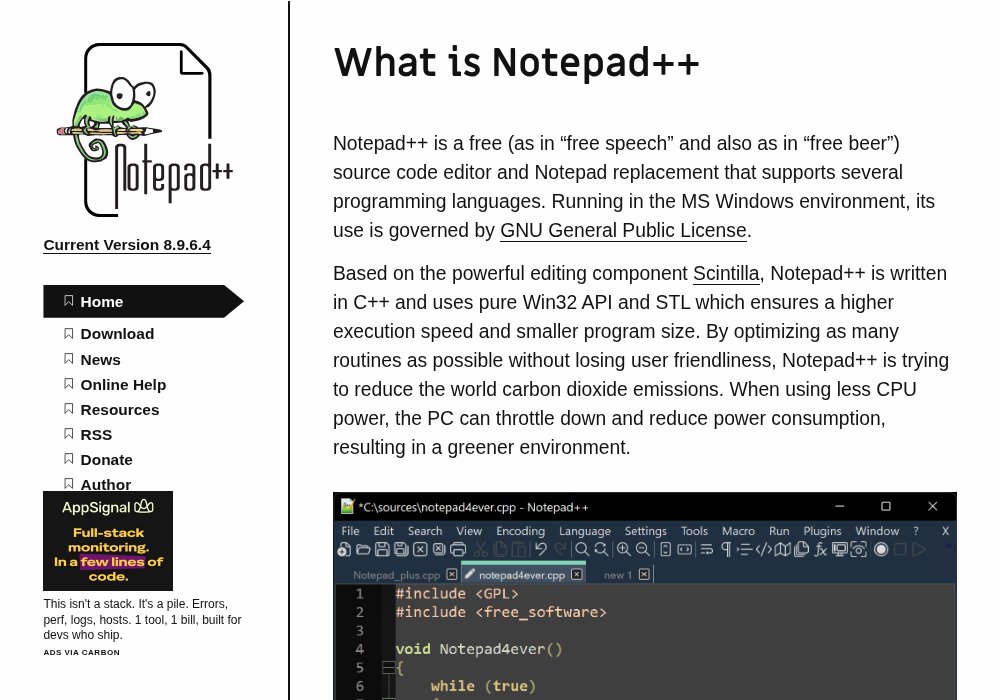Click Notepad_plus.cpp tab in the screenshot
The height and width of the screenshot is (700, 1000).
point(396,575)
